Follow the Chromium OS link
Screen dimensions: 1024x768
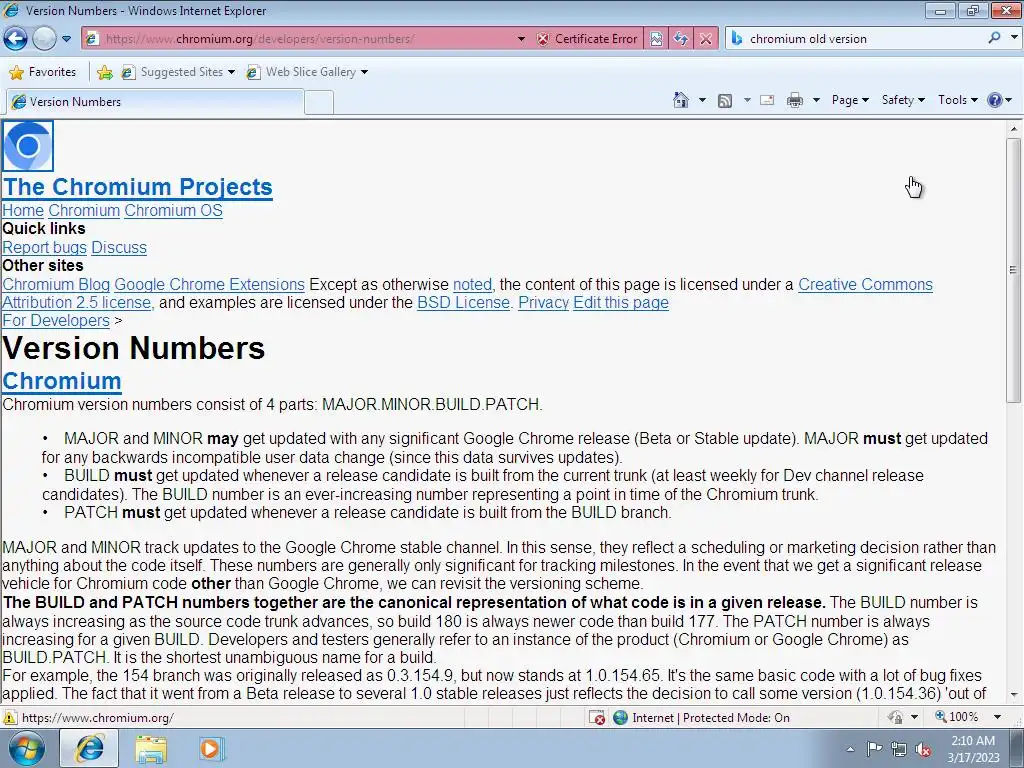tap(173, 210)
